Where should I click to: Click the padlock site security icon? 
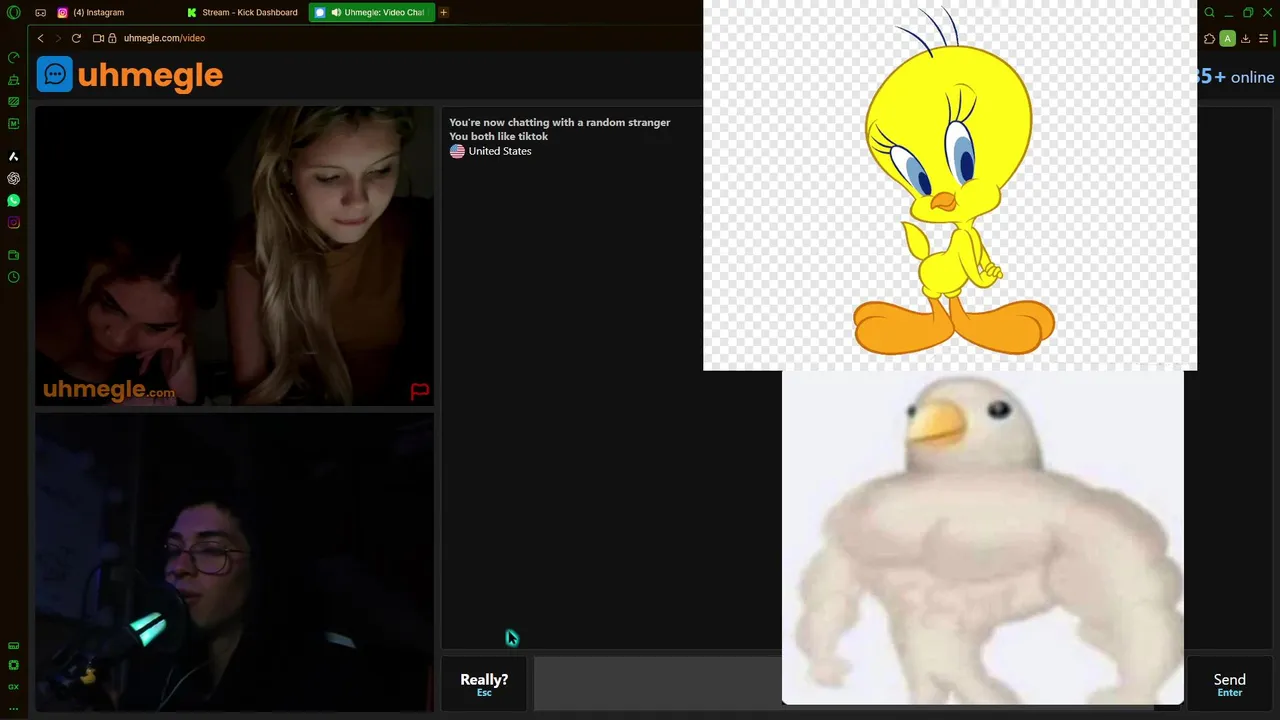pyautogui.click(x=112, y=38)
